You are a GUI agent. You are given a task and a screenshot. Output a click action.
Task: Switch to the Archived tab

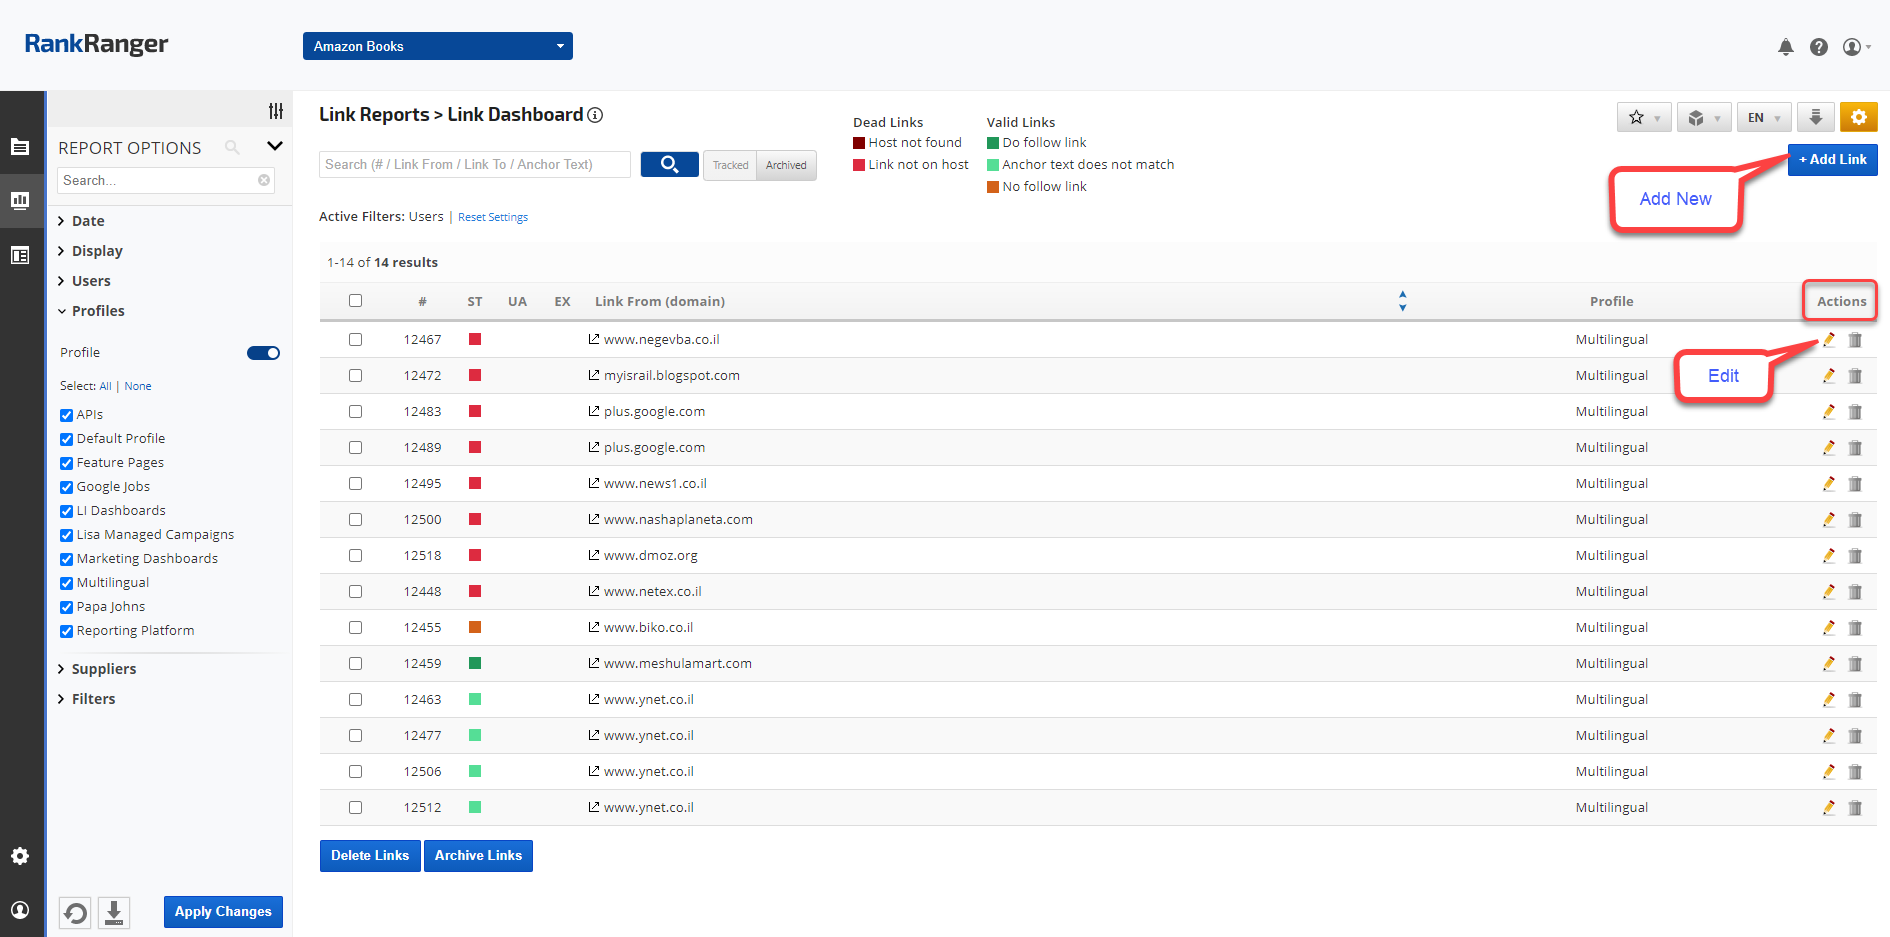[x=786, y=165]
